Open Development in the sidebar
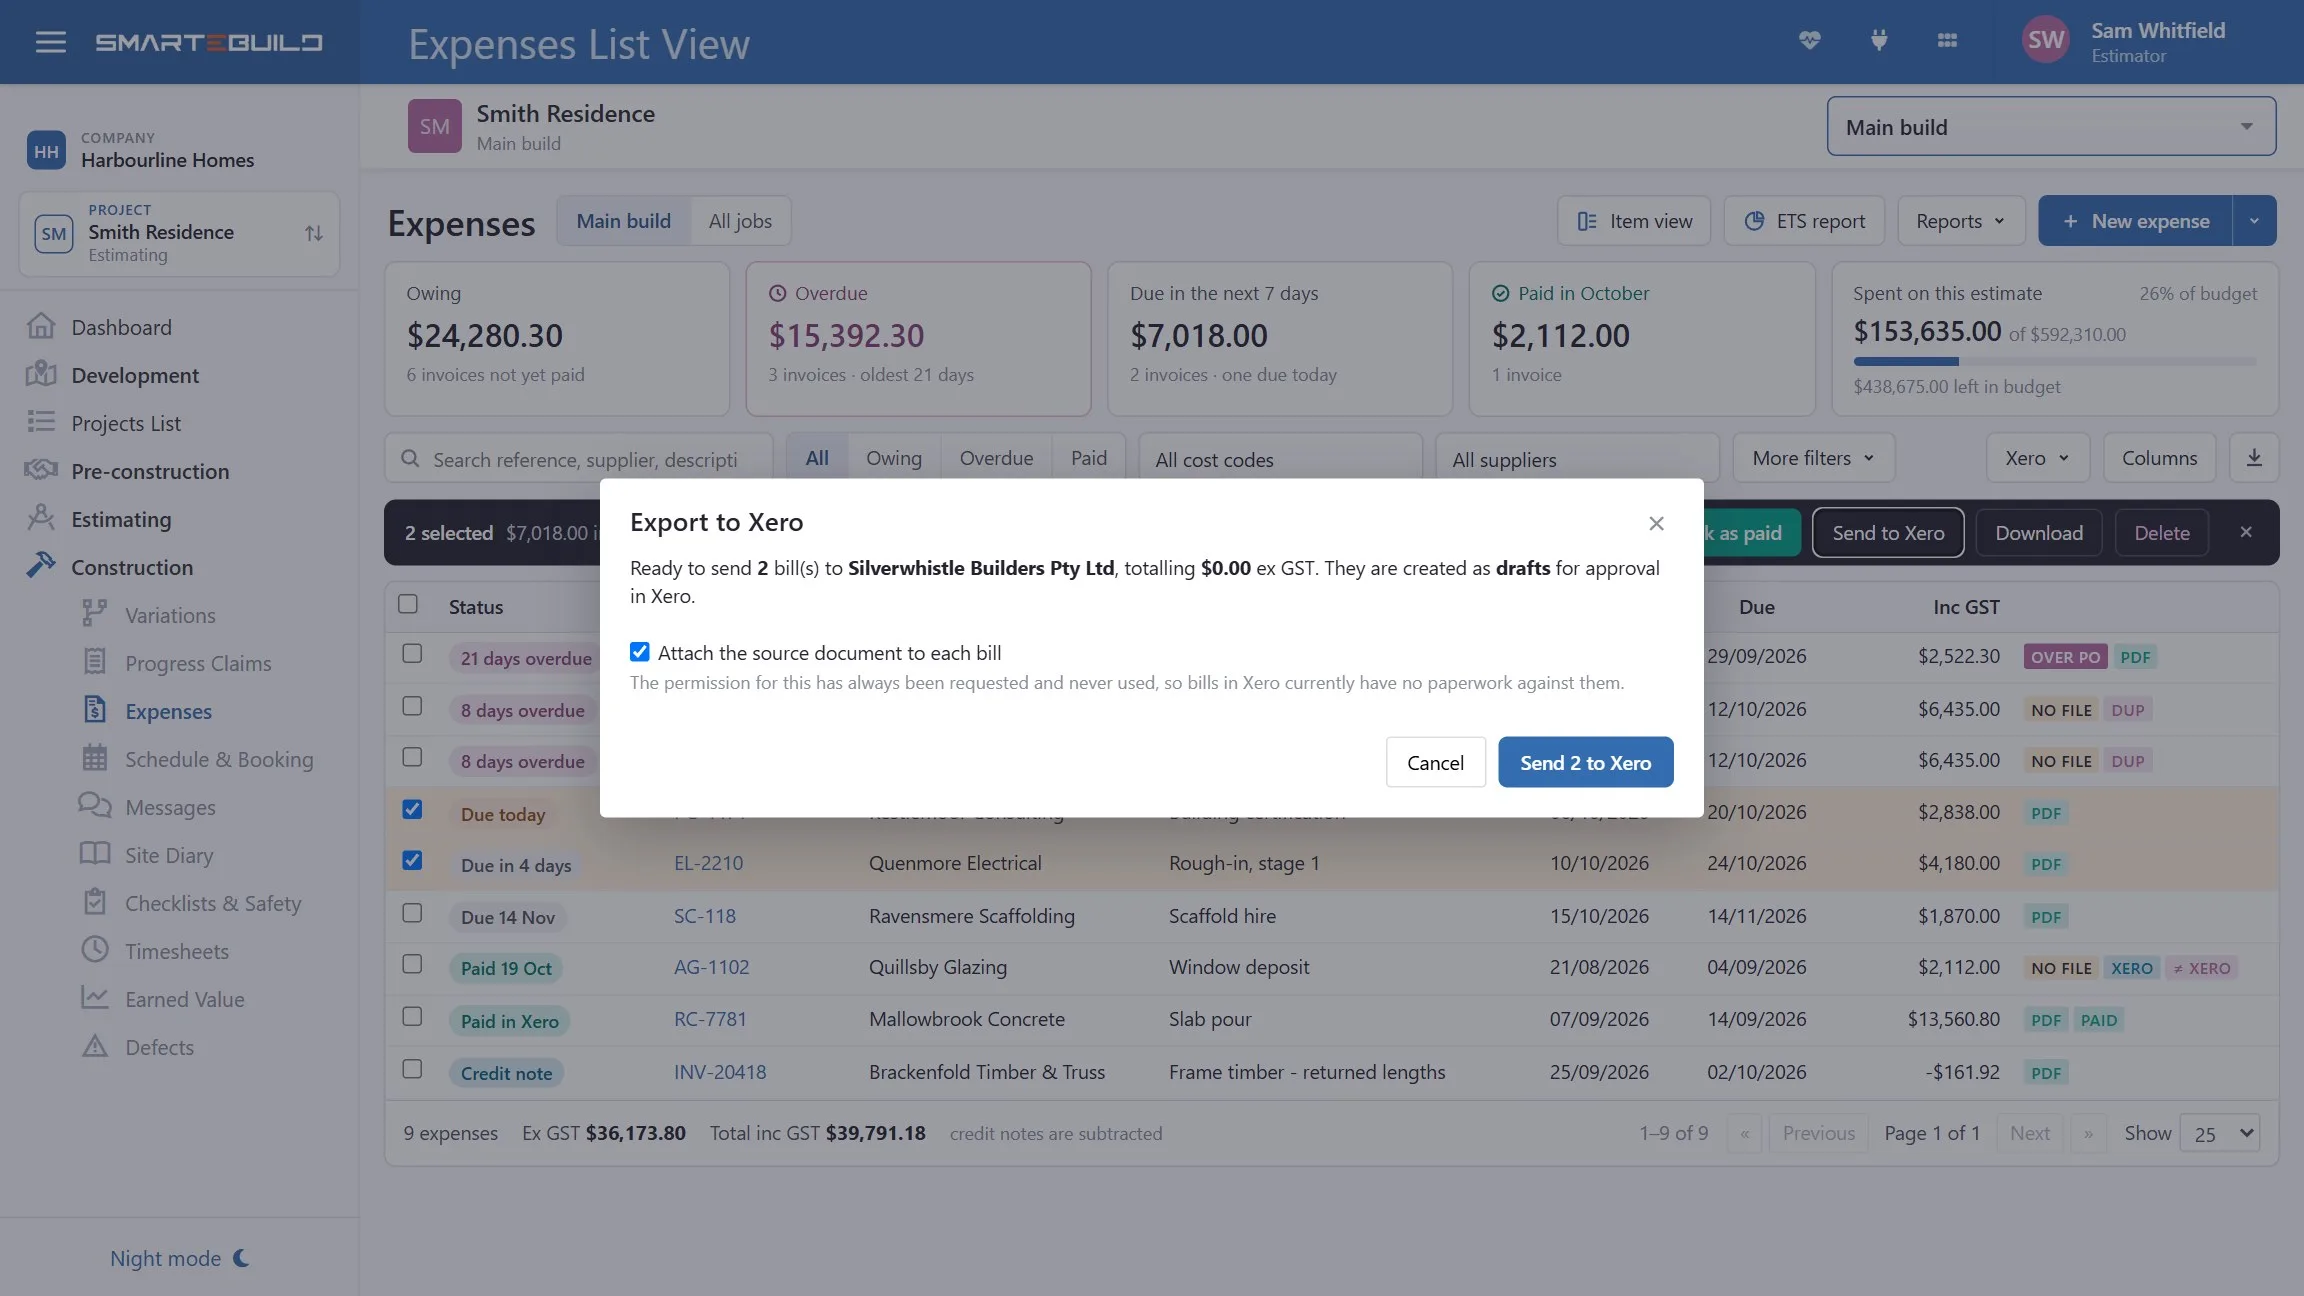 (x=135, y=375)
